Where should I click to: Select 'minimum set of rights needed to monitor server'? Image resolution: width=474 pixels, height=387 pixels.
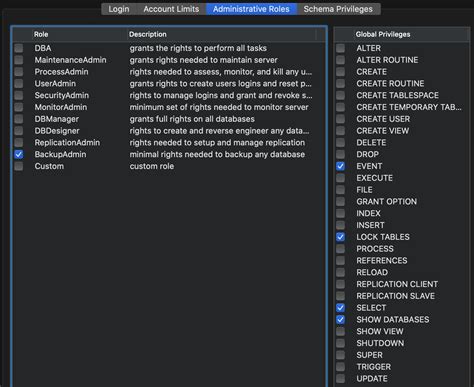219,107
